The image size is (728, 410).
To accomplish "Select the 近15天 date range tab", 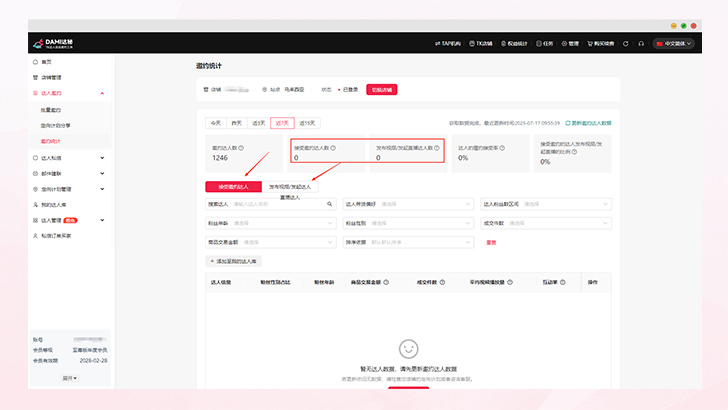I will 307,123.
